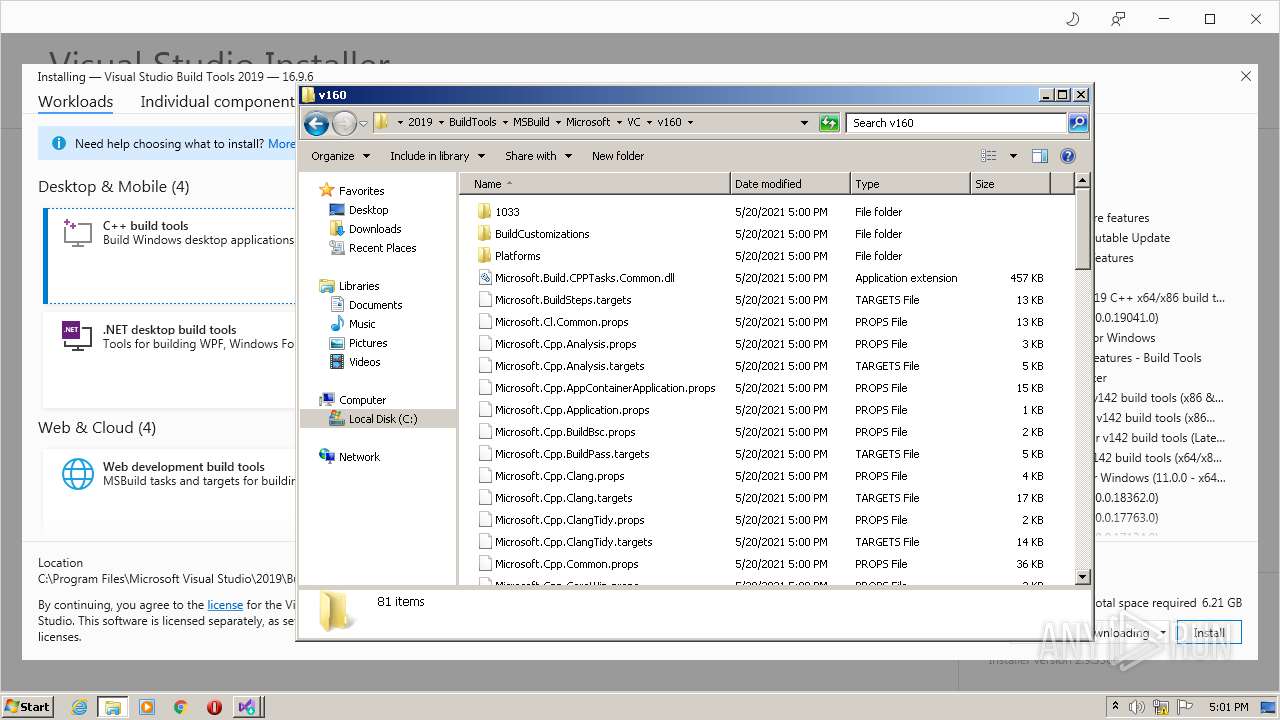Open Desktop in the navigation pane
Image resolution: width=1280 pixels, height=720 pixels.
368,210
